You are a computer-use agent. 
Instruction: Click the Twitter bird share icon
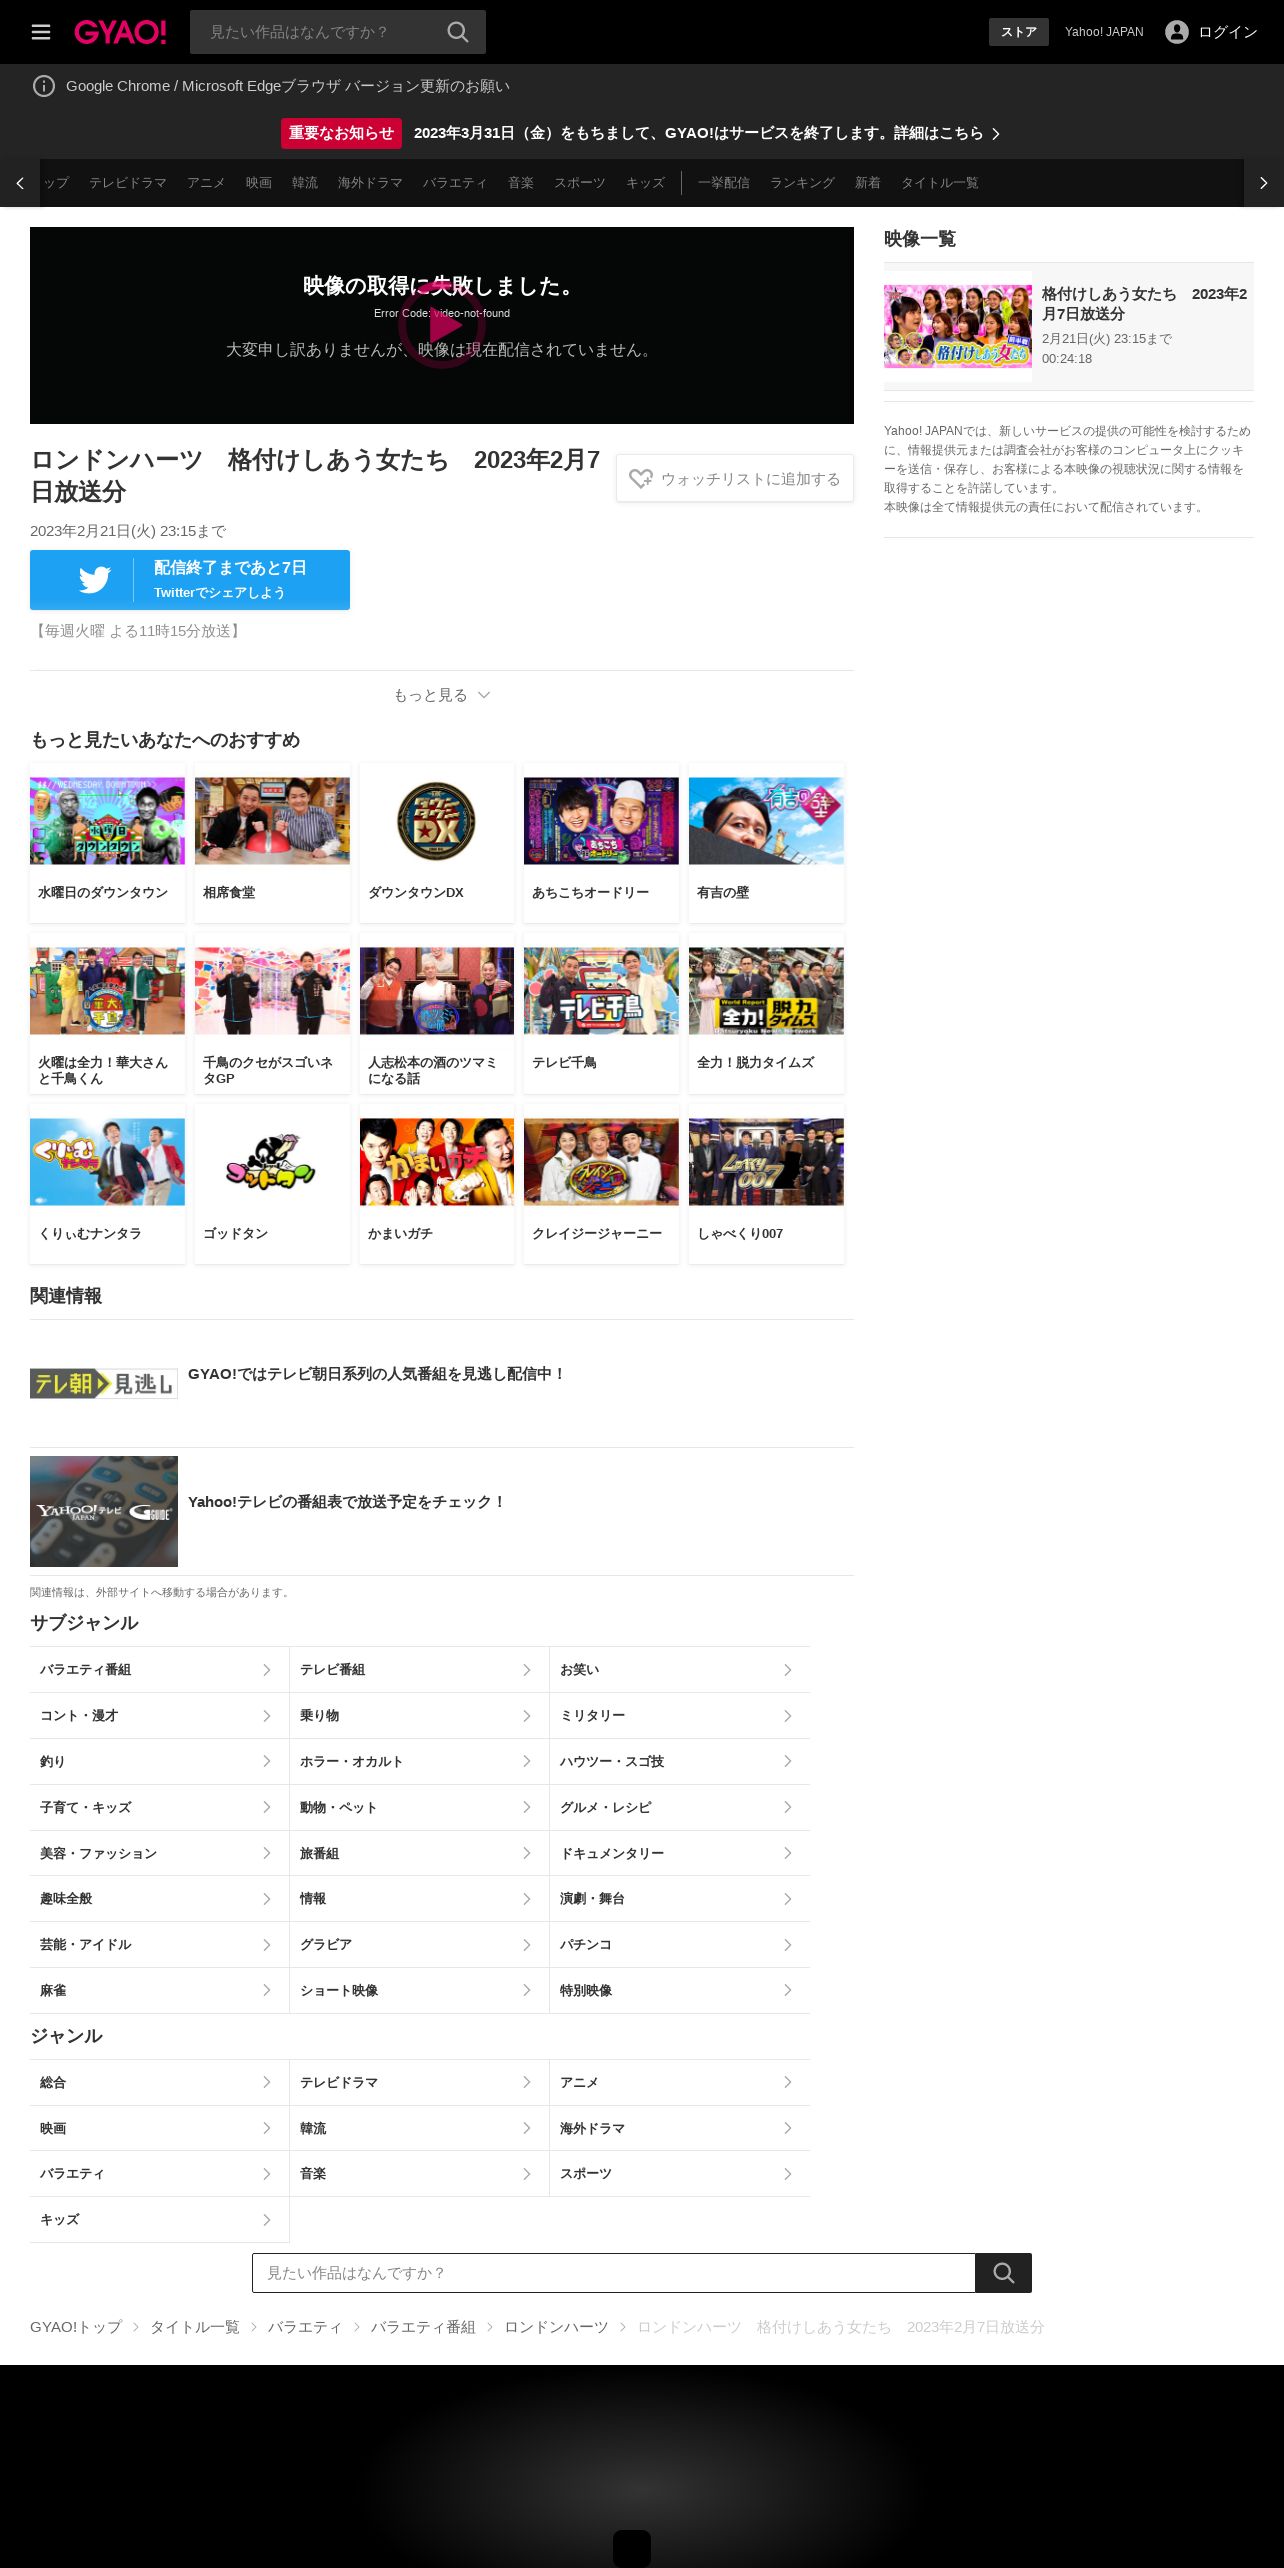[x=95, y=580]
